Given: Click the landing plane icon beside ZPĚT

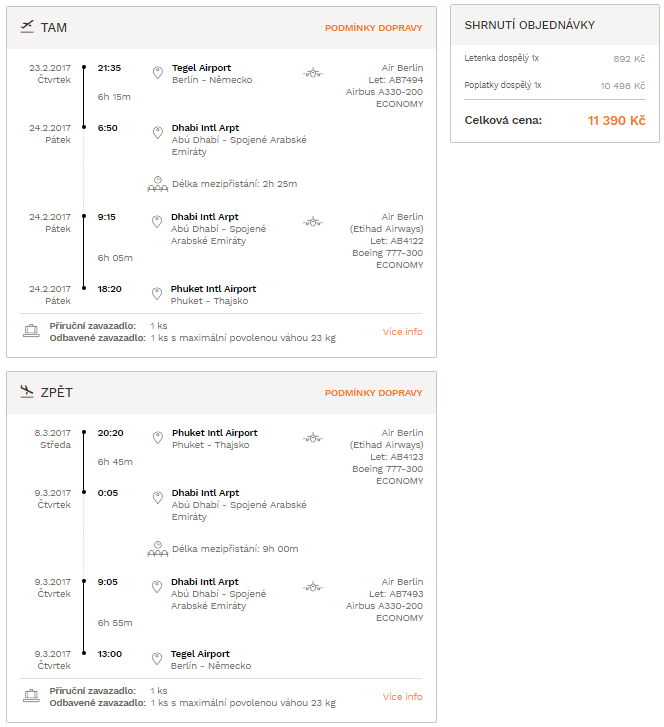Looking at the screenshot, I should click(x=27, y=392).
